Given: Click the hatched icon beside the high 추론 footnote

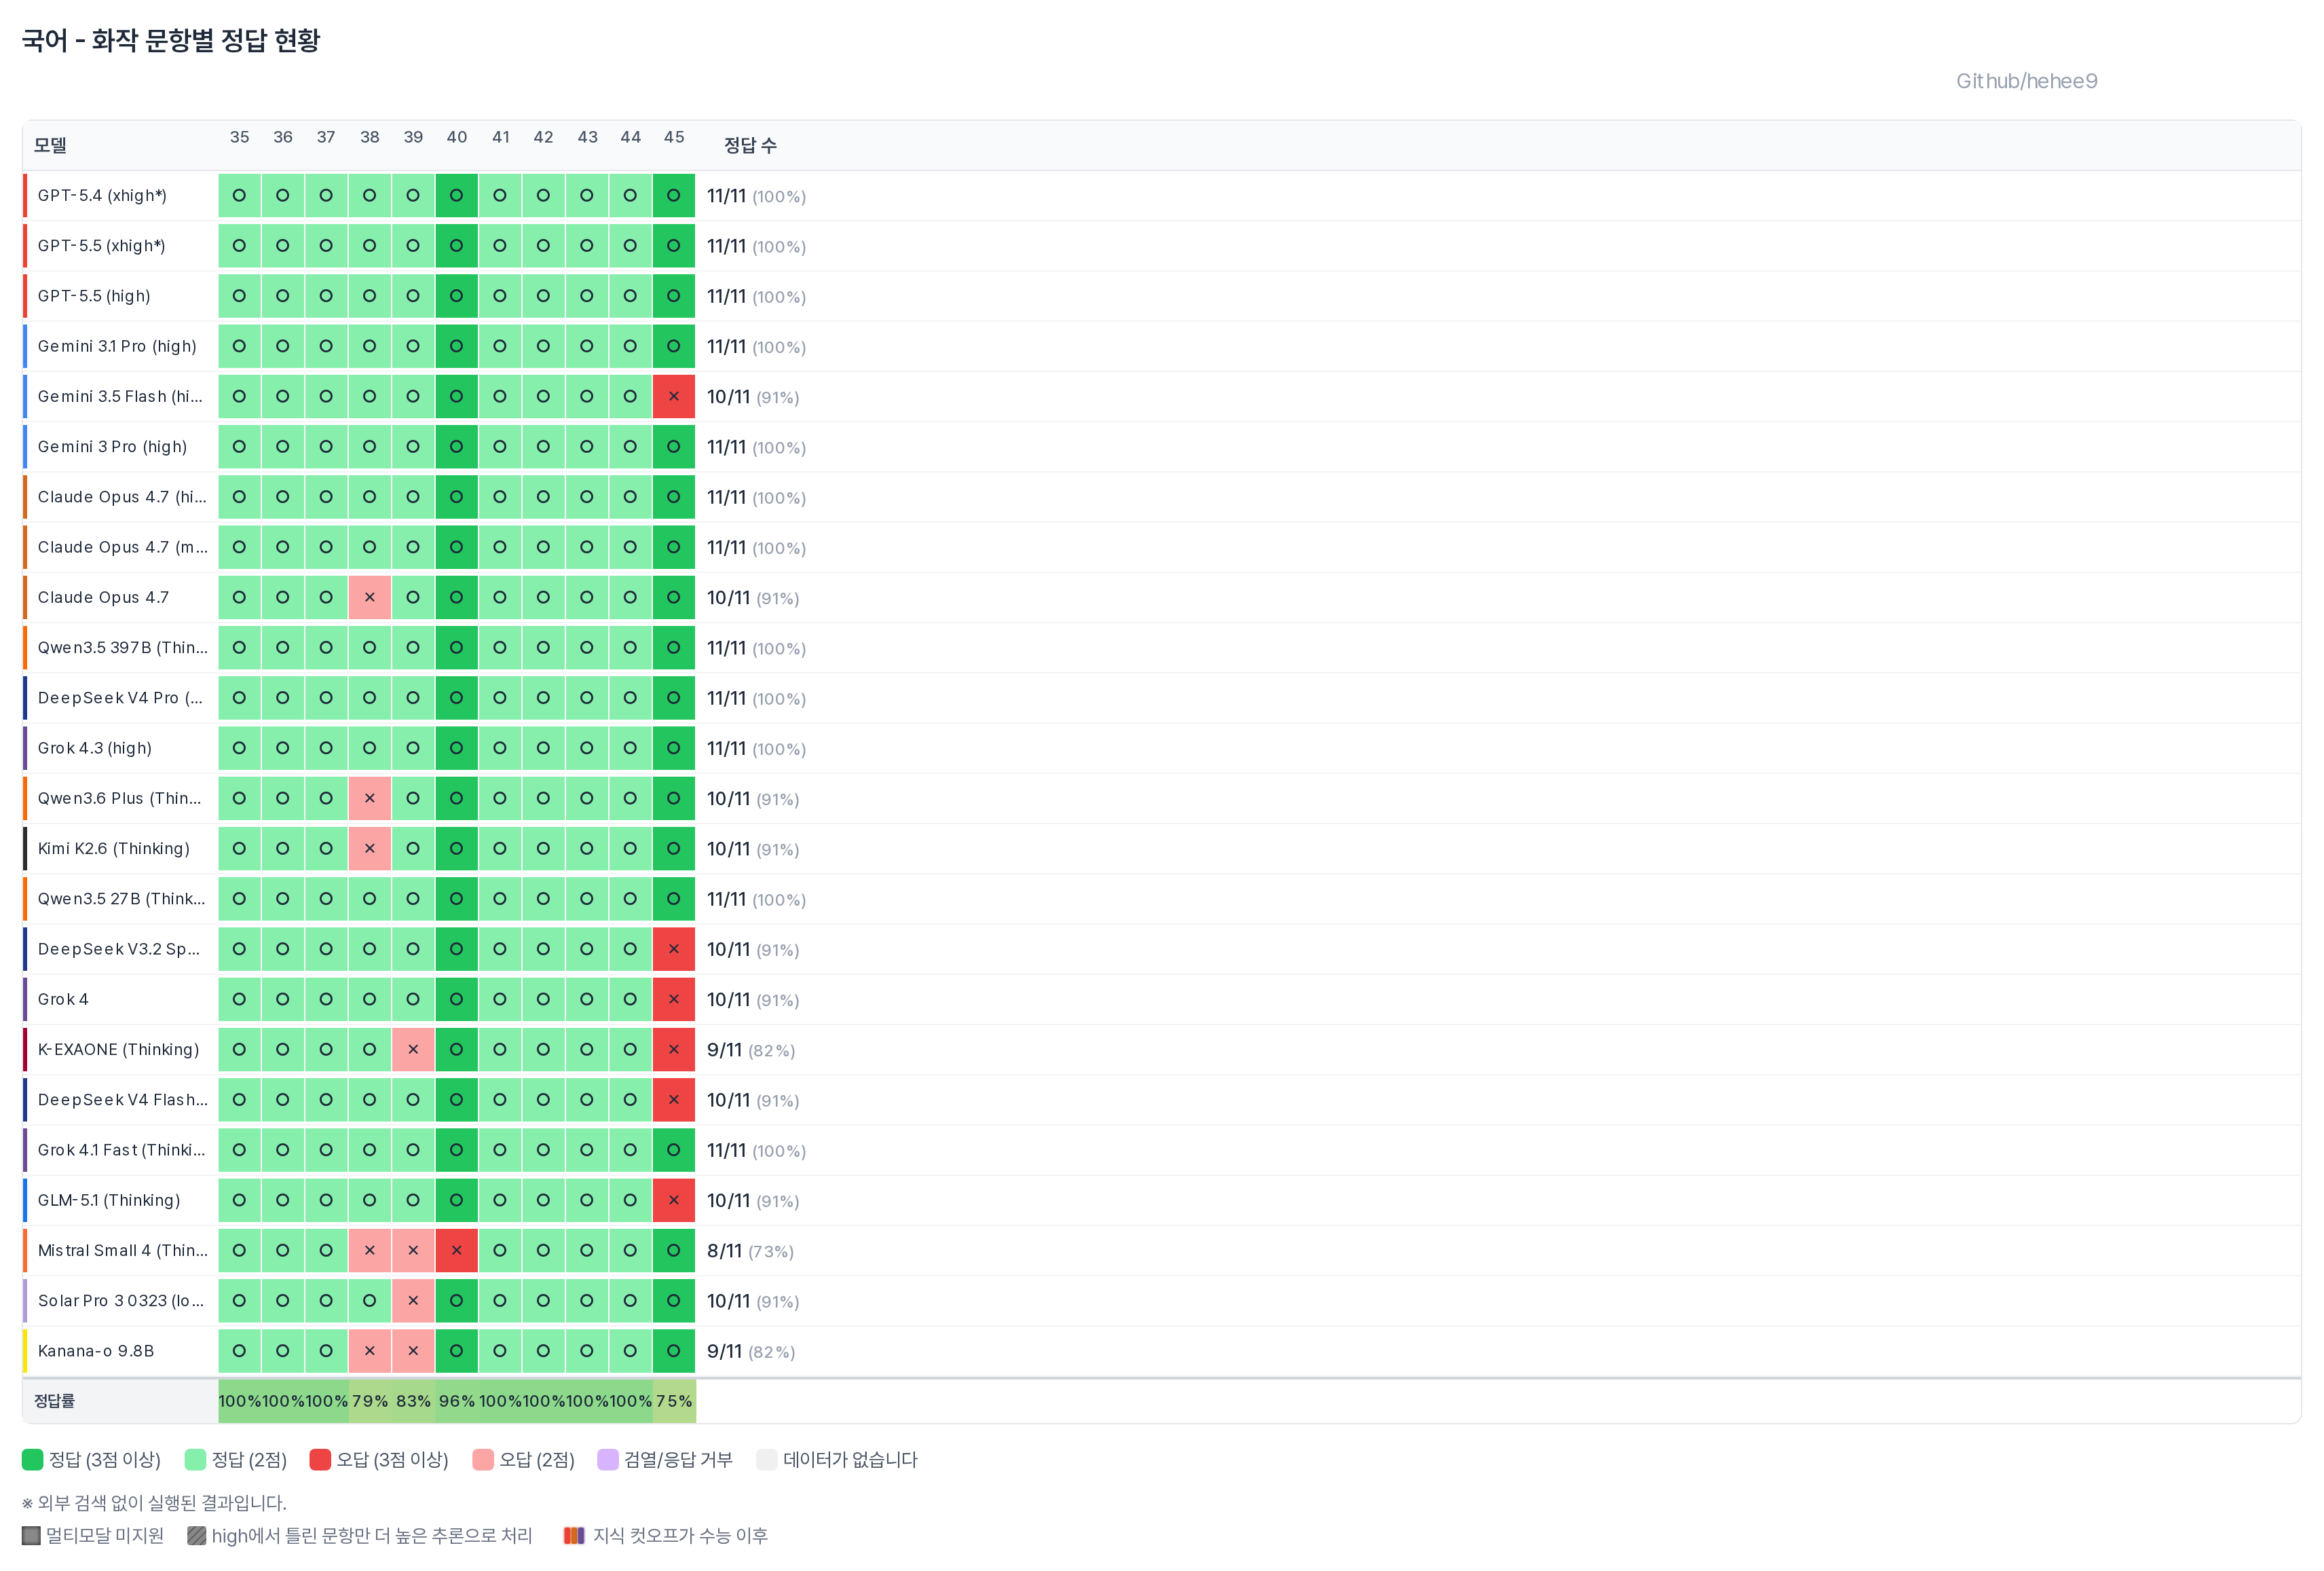Looking at the screenshot, I should click(197, 1535).
